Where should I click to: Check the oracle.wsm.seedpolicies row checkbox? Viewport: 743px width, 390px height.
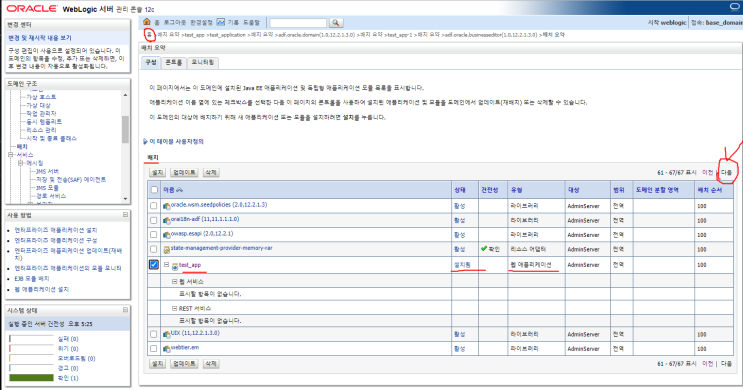click(x=154, y=206)
